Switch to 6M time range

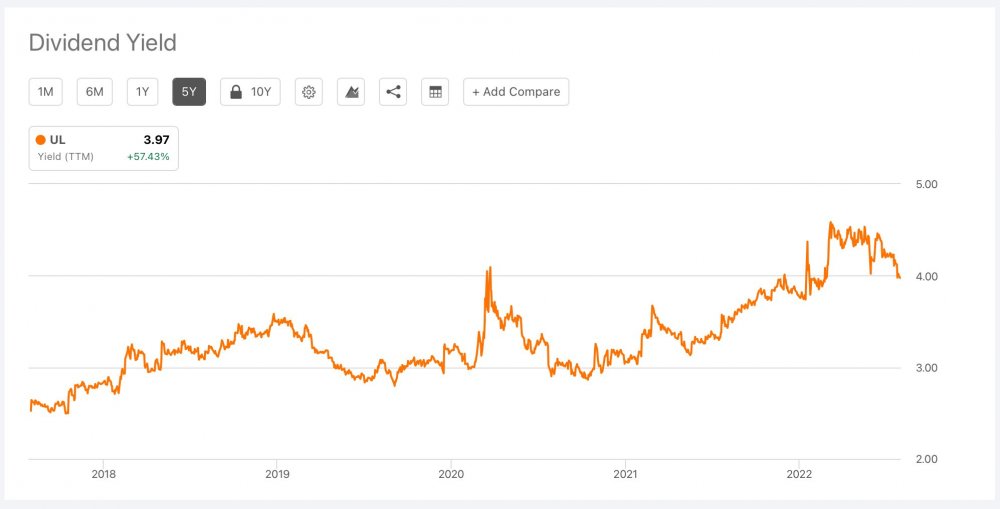pyautogui.click(x=94, y=92)
